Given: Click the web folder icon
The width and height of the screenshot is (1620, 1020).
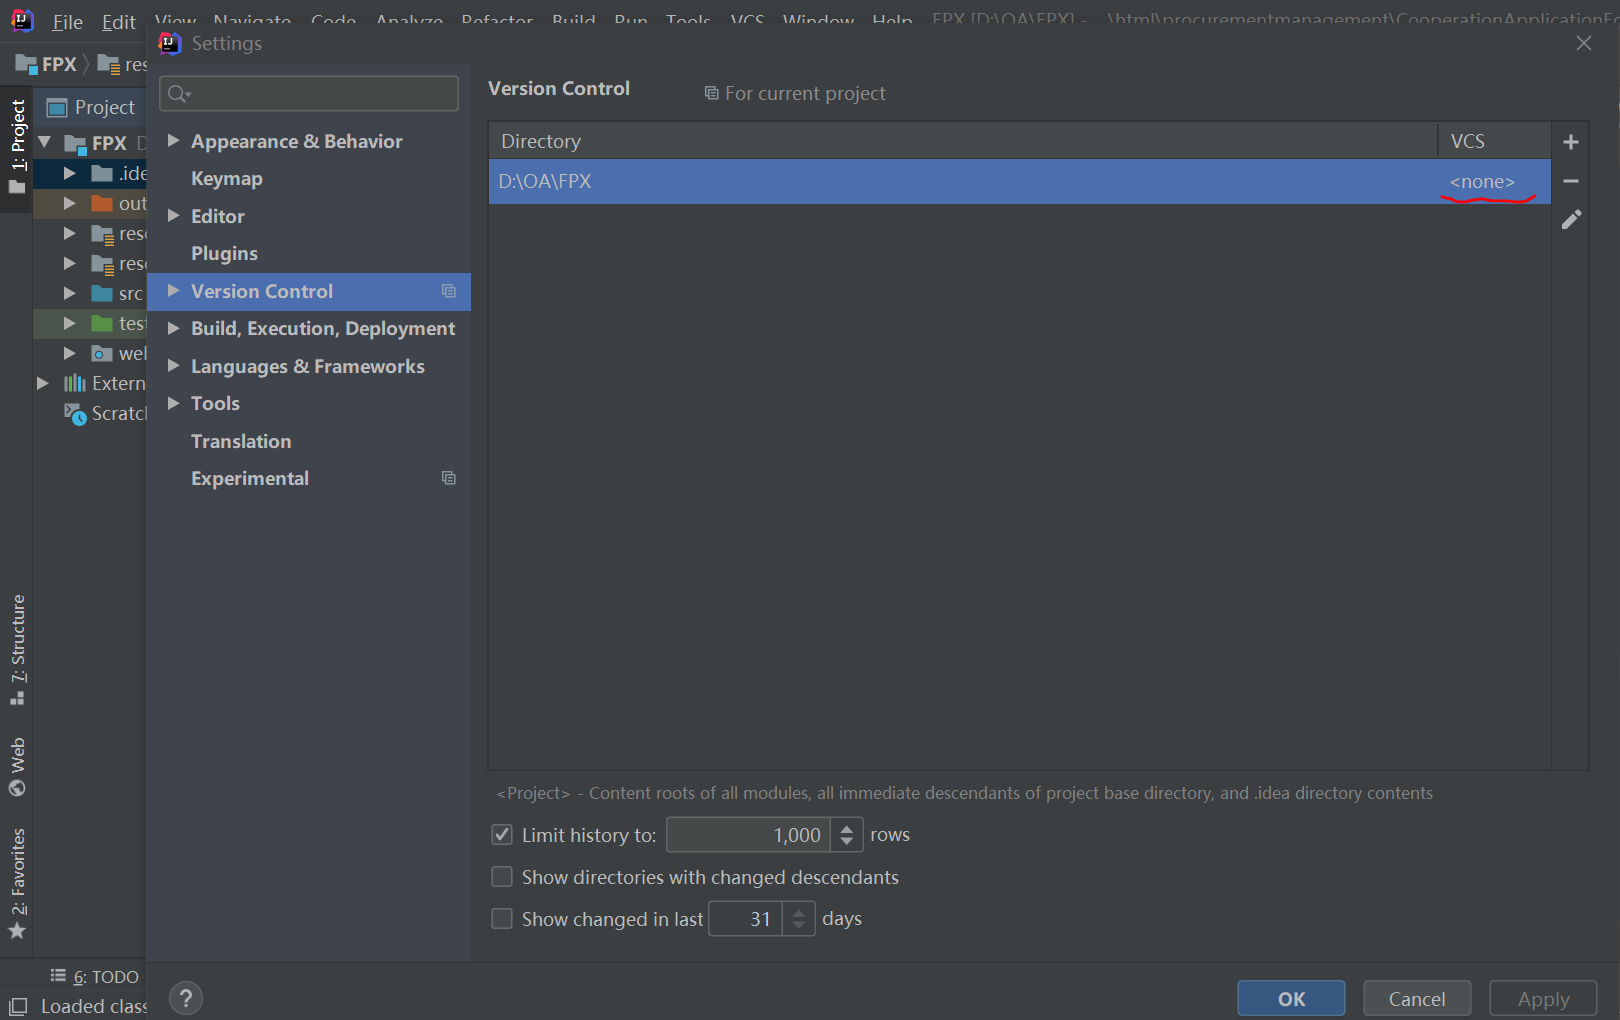Looking at the screenshot, I should 102,353.
